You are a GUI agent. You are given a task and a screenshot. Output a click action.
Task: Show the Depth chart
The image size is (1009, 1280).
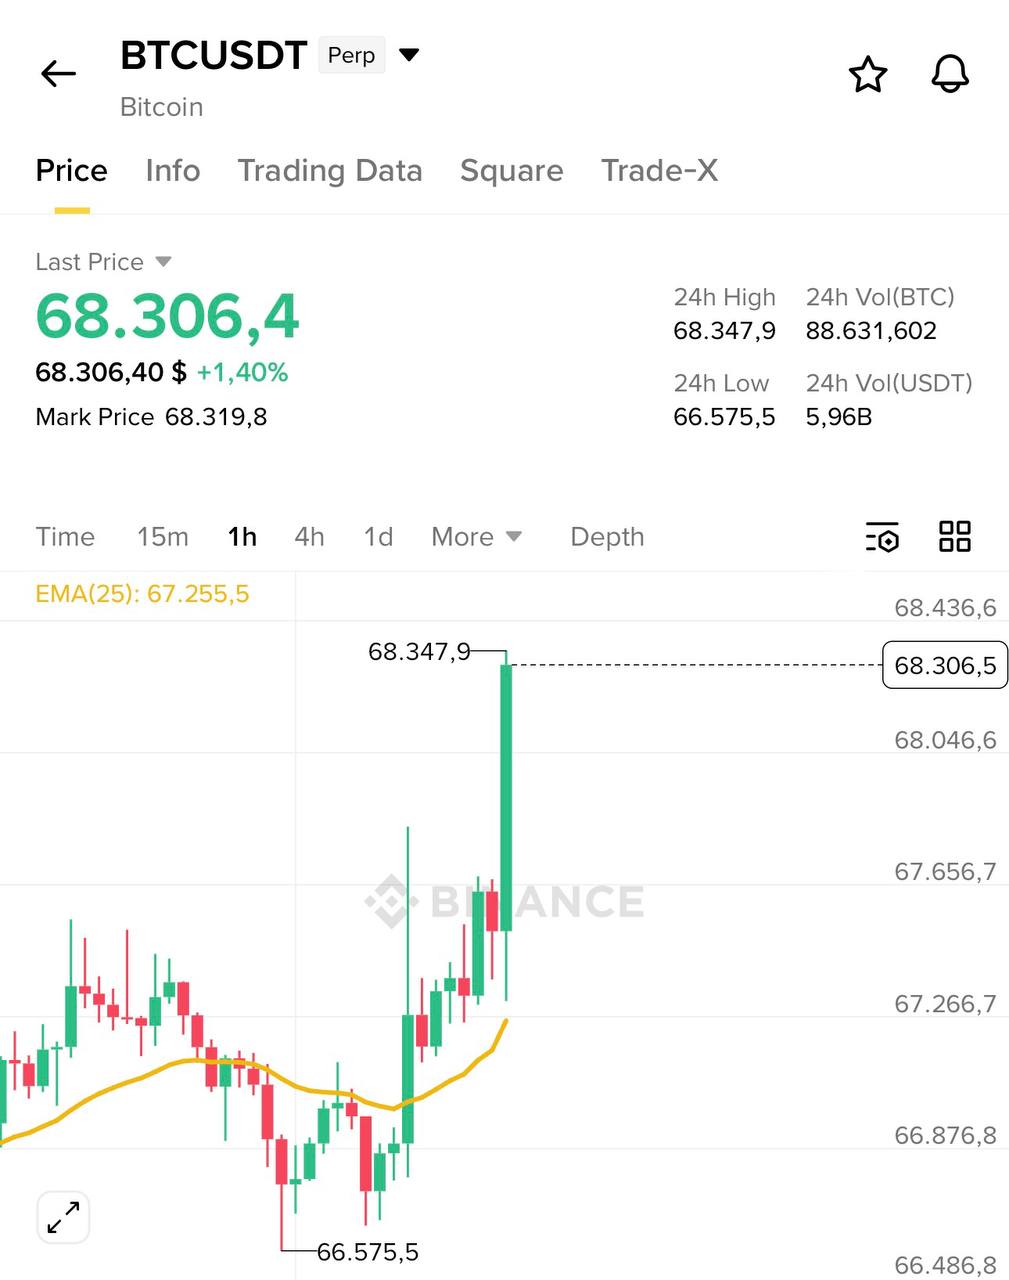coord(607,537)
